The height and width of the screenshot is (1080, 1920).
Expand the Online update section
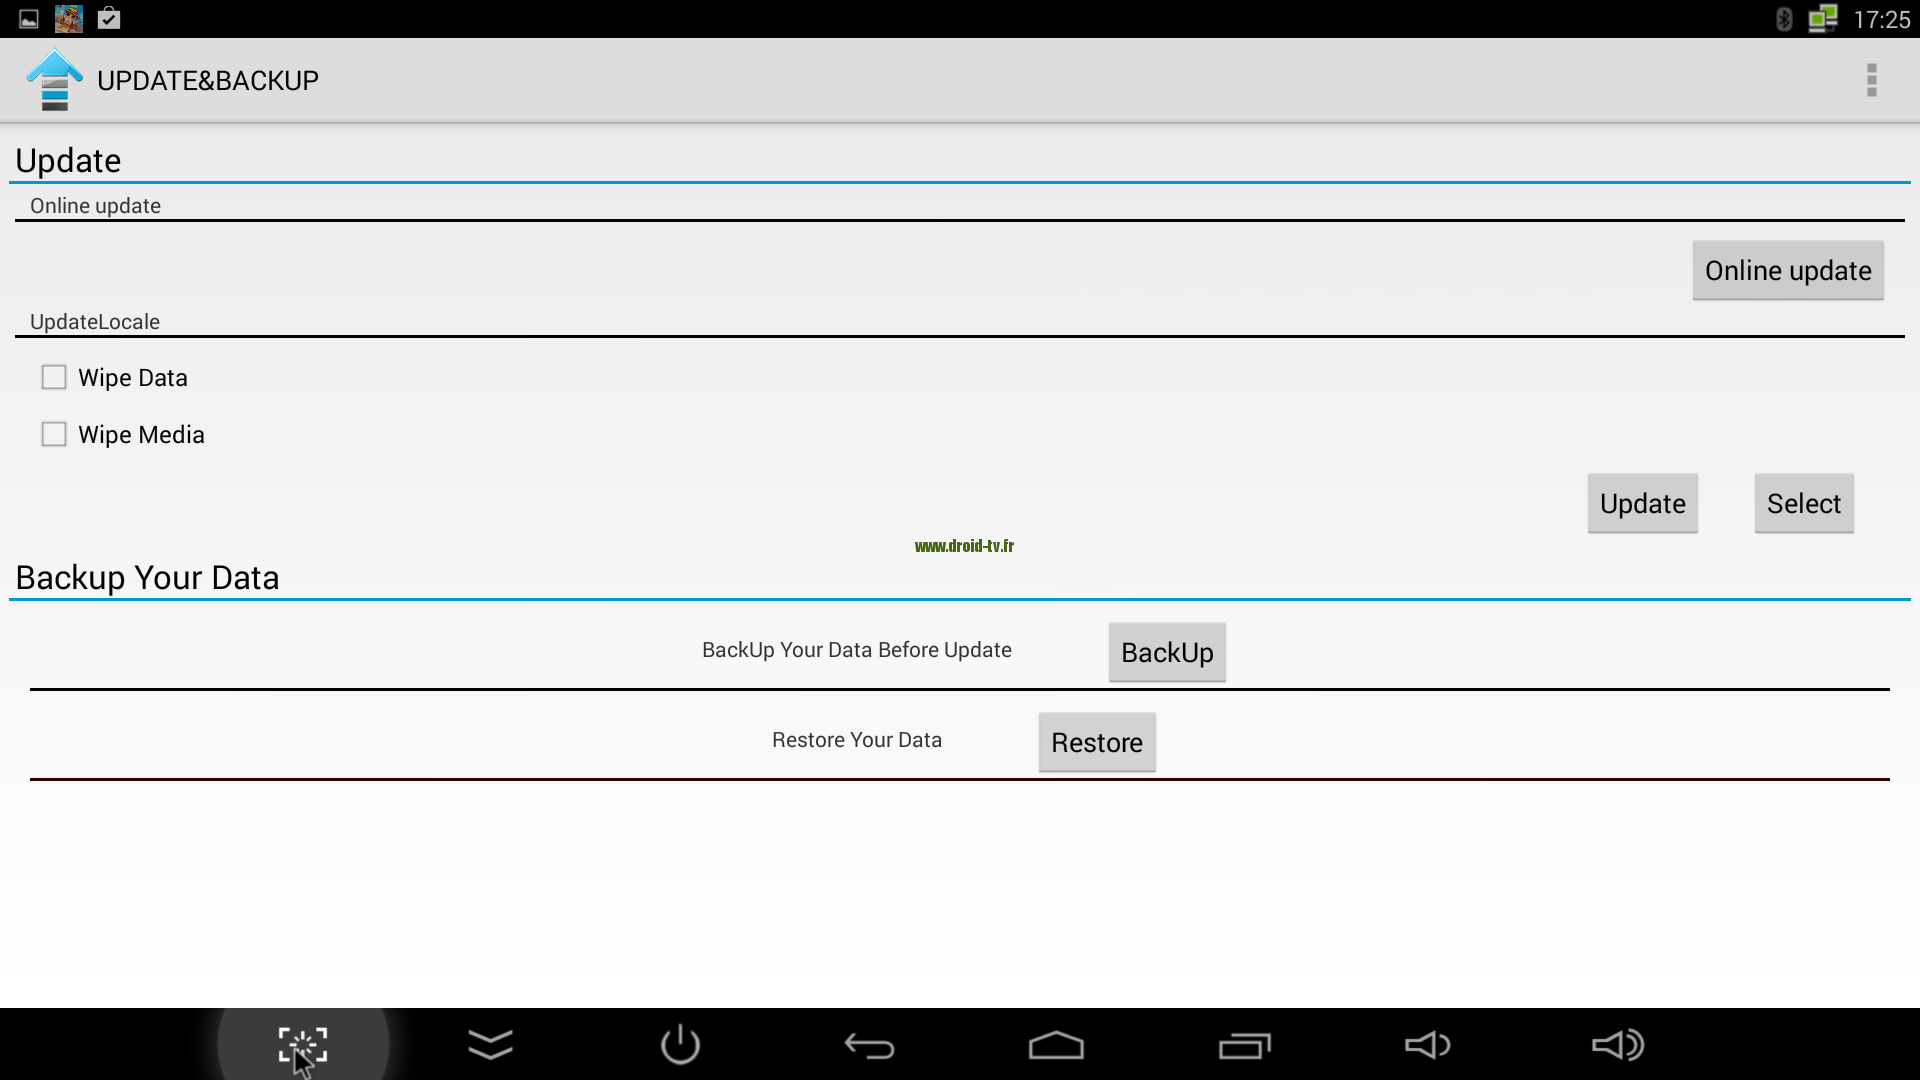click(x=95, y=204)
